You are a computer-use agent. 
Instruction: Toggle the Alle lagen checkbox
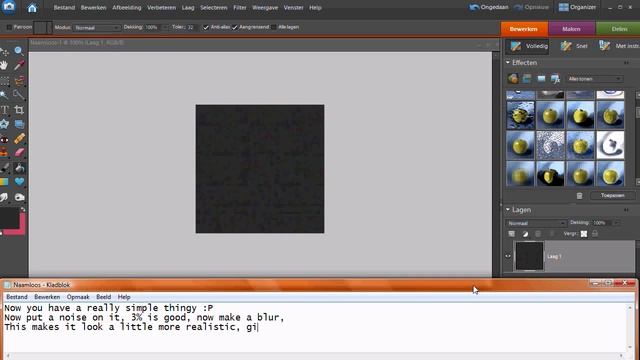point(273,27)
